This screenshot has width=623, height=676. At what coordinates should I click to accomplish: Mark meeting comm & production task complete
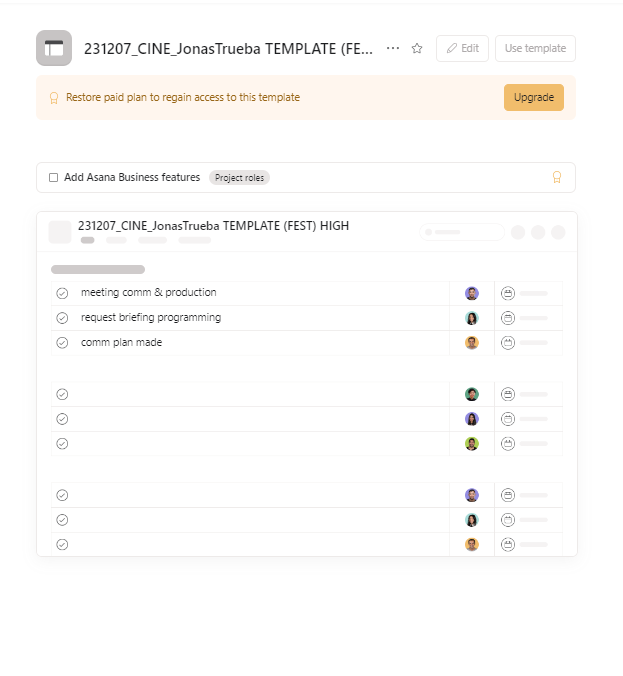(x=62, y=293)
